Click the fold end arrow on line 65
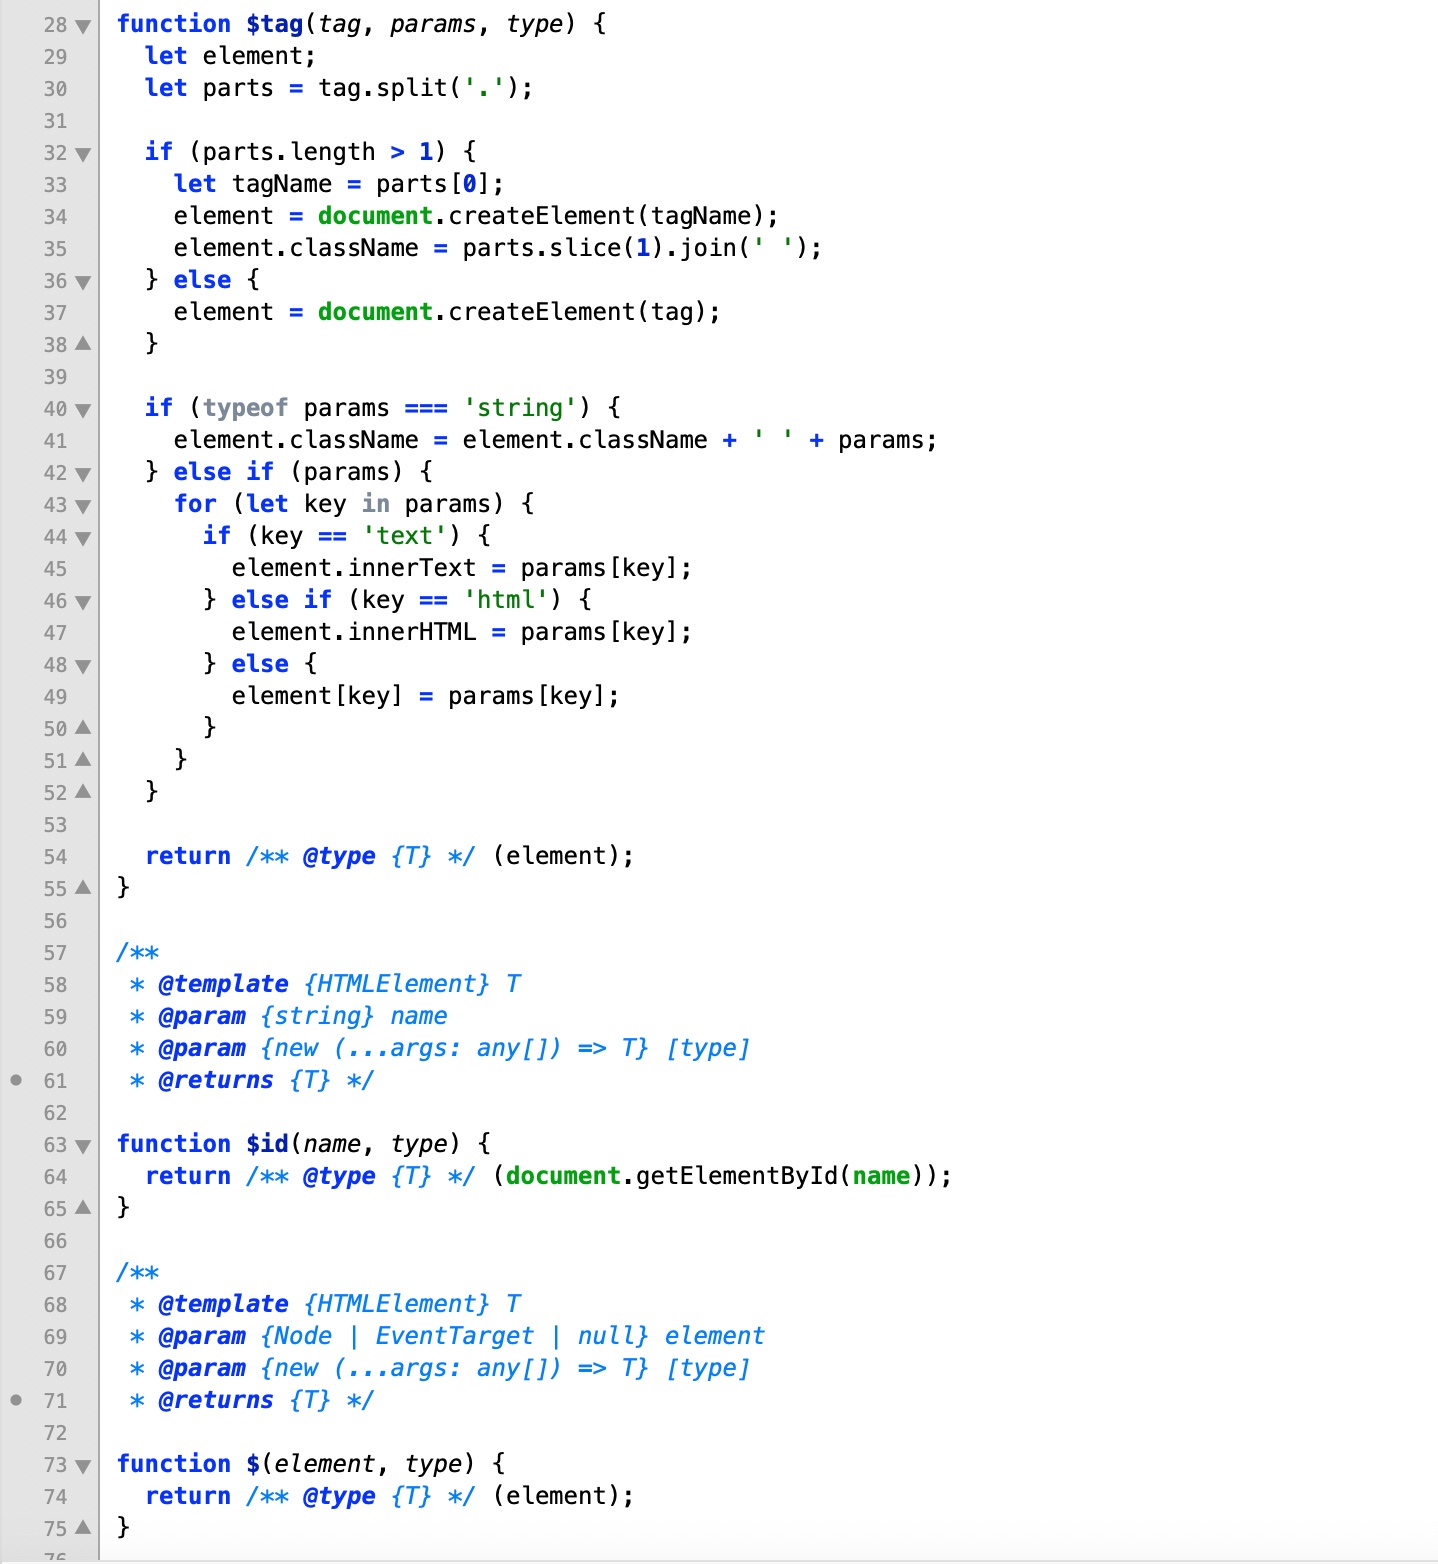 click(x=83, y=1208)
